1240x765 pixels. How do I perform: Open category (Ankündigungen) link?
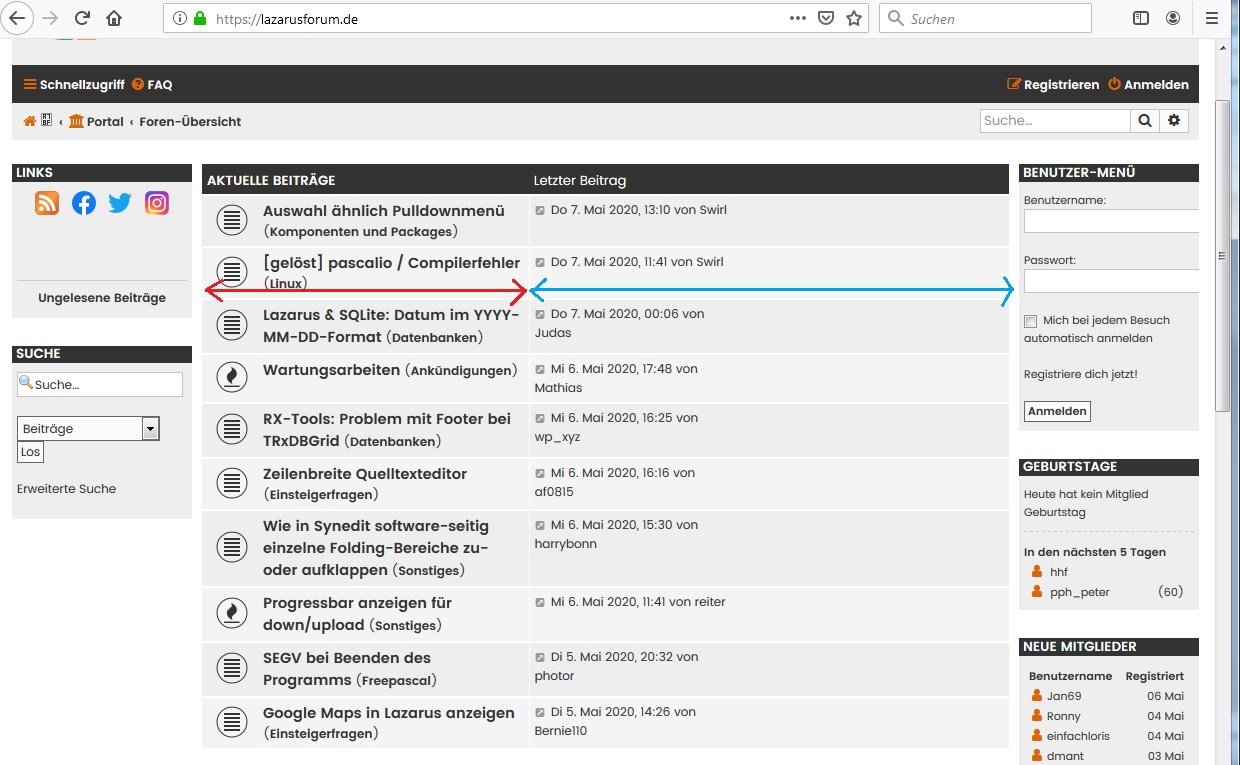point(461,371)
